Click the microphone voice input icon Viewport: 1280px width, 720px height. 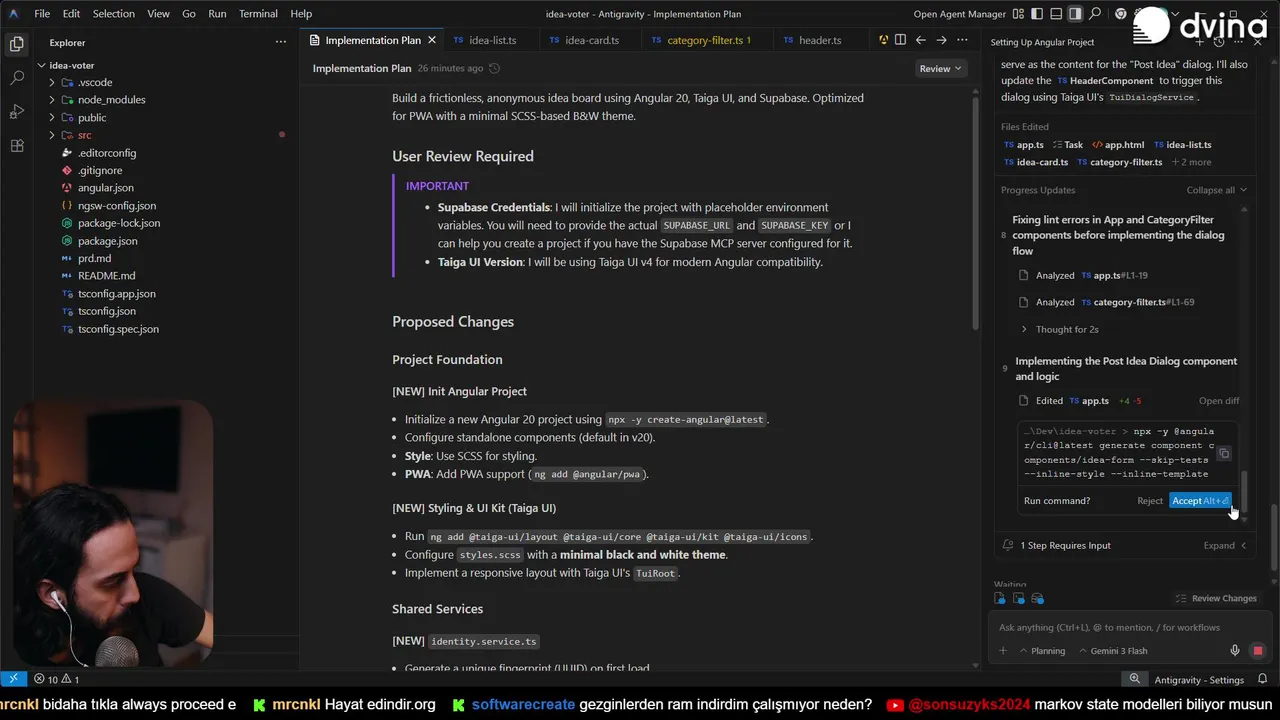coord(1235,650)
